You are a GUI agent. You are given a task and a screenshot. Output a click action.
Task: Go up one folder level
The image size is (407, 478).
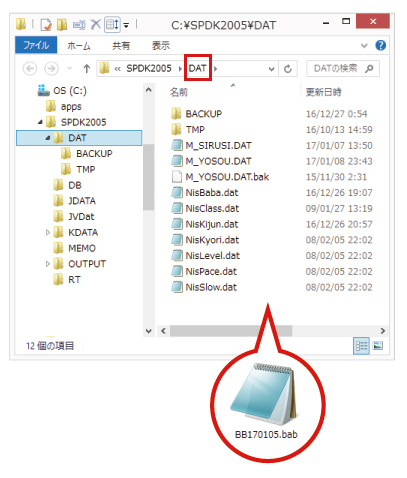click(x=87, y=69)
